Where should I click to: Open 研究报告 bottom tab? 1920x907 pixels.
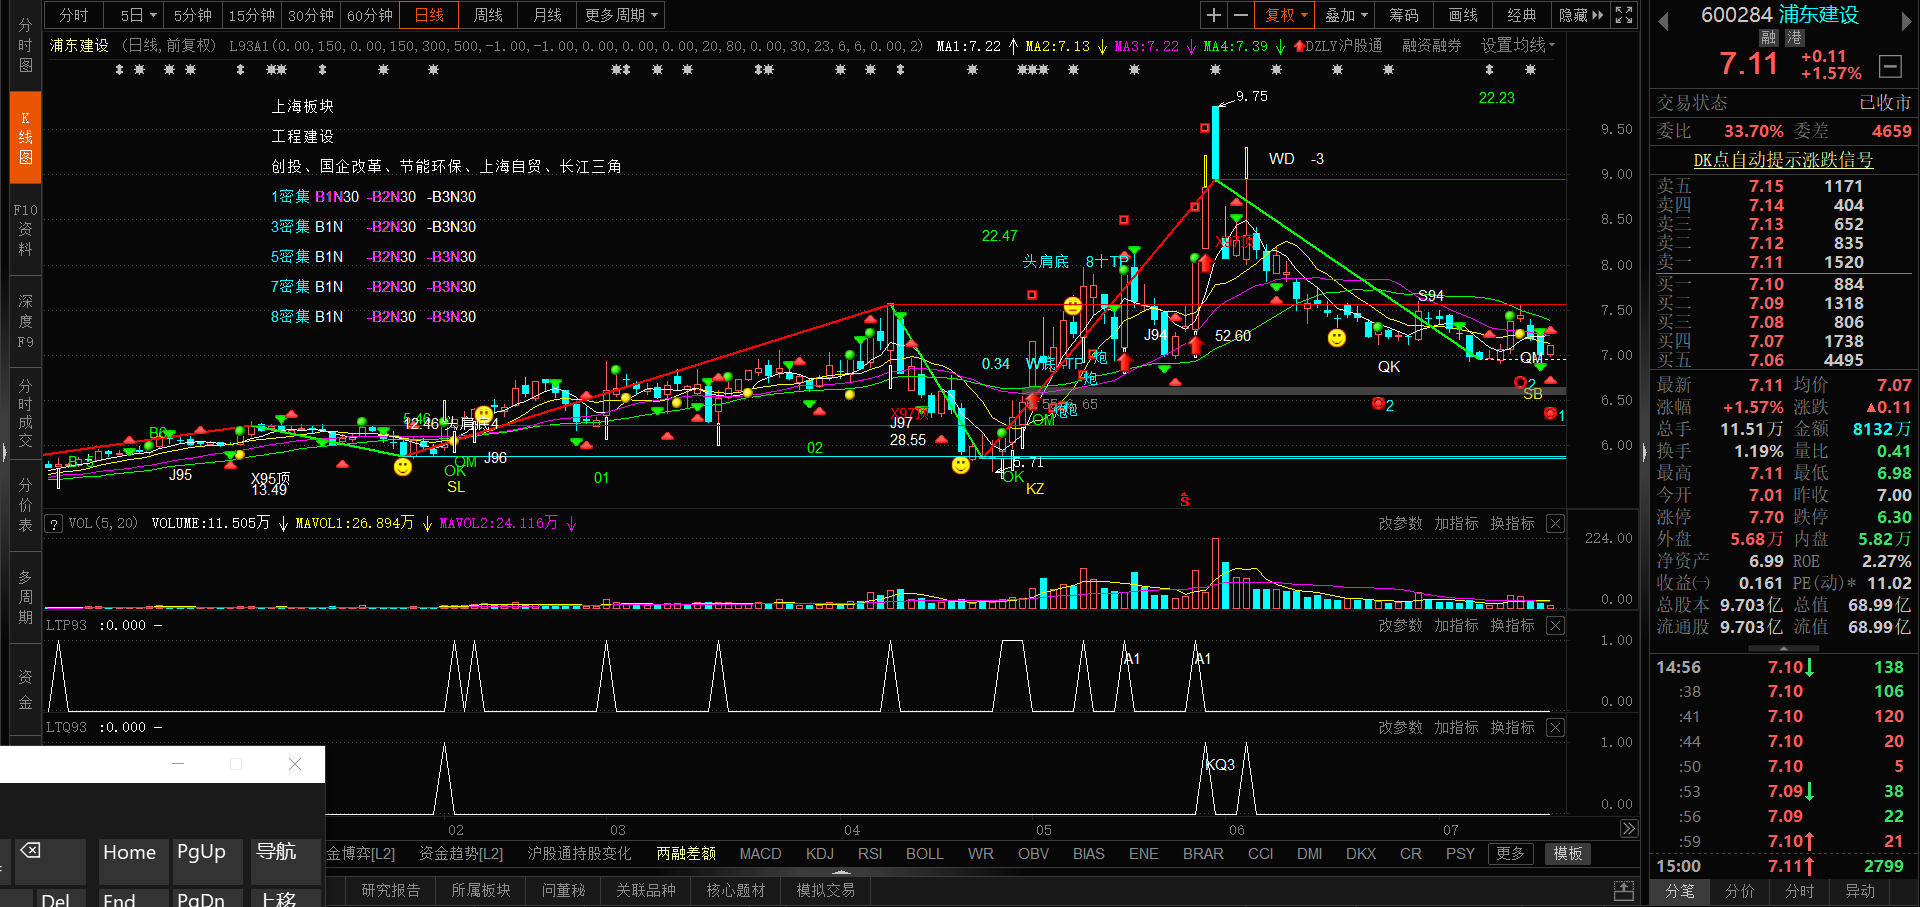tap(391, 890)
